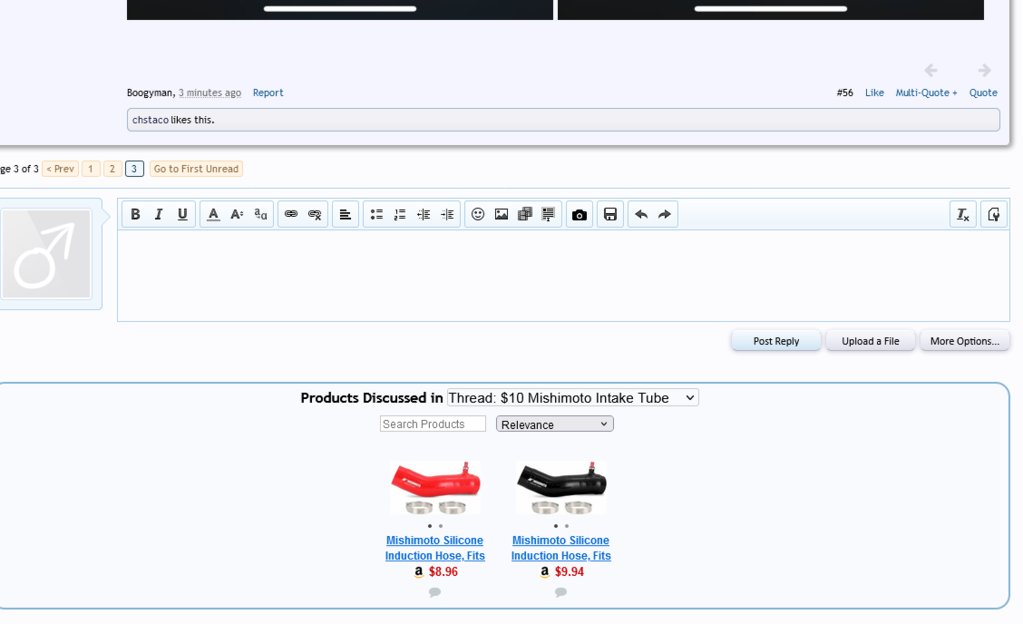Redo edit in editor
Screen dimensions: 1023x624
(664, 214)
